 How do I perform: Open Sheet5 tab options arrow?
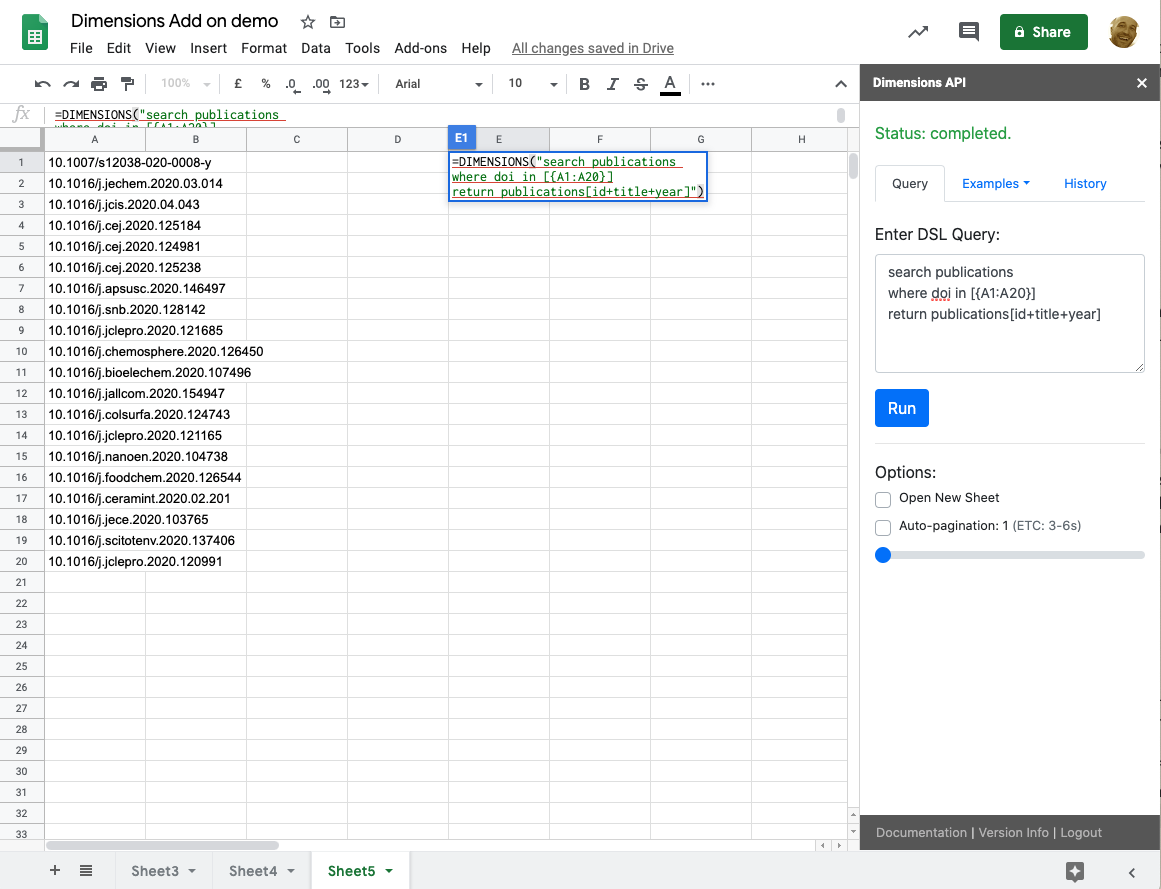coord(389,871)
